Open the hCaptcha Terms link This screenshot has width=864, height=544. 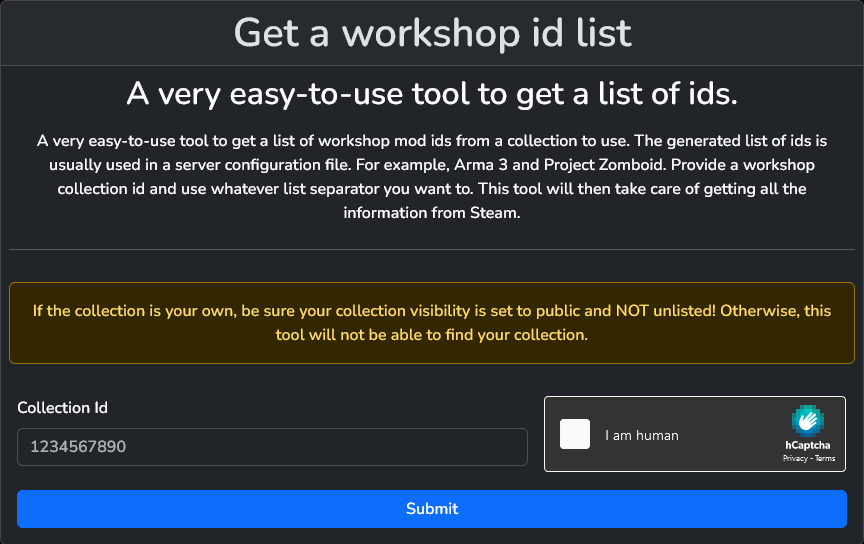824,458
